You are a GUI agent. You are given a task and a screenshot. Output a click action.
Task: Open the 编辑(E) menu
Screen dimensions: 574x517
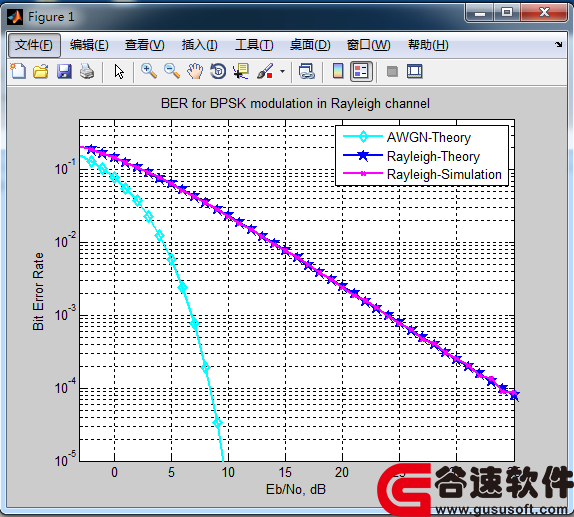coord(89,45)
